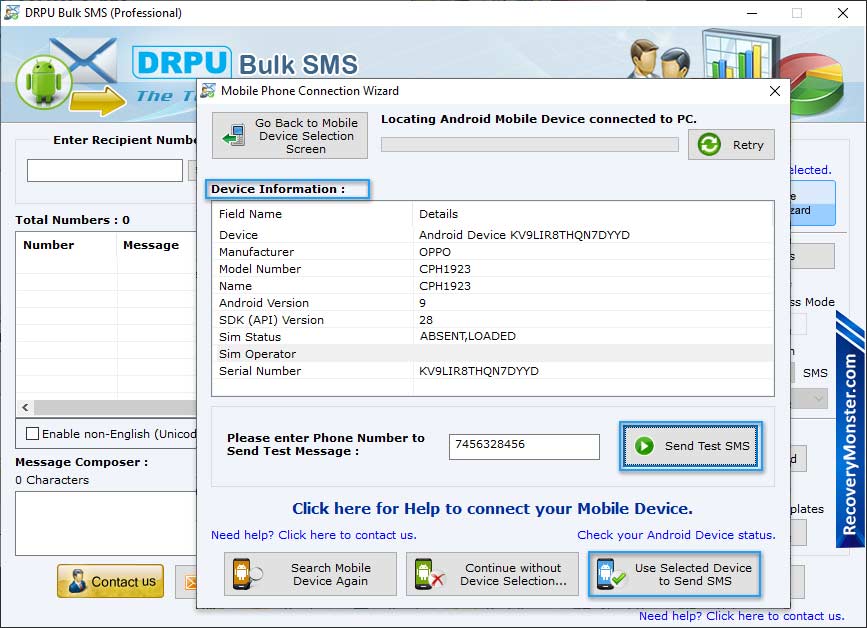Image resolution: width=867 pixels, height=628 pixels.
Task: Click the yellow arrow icon in banner
Action: click(x=98, y=101)
